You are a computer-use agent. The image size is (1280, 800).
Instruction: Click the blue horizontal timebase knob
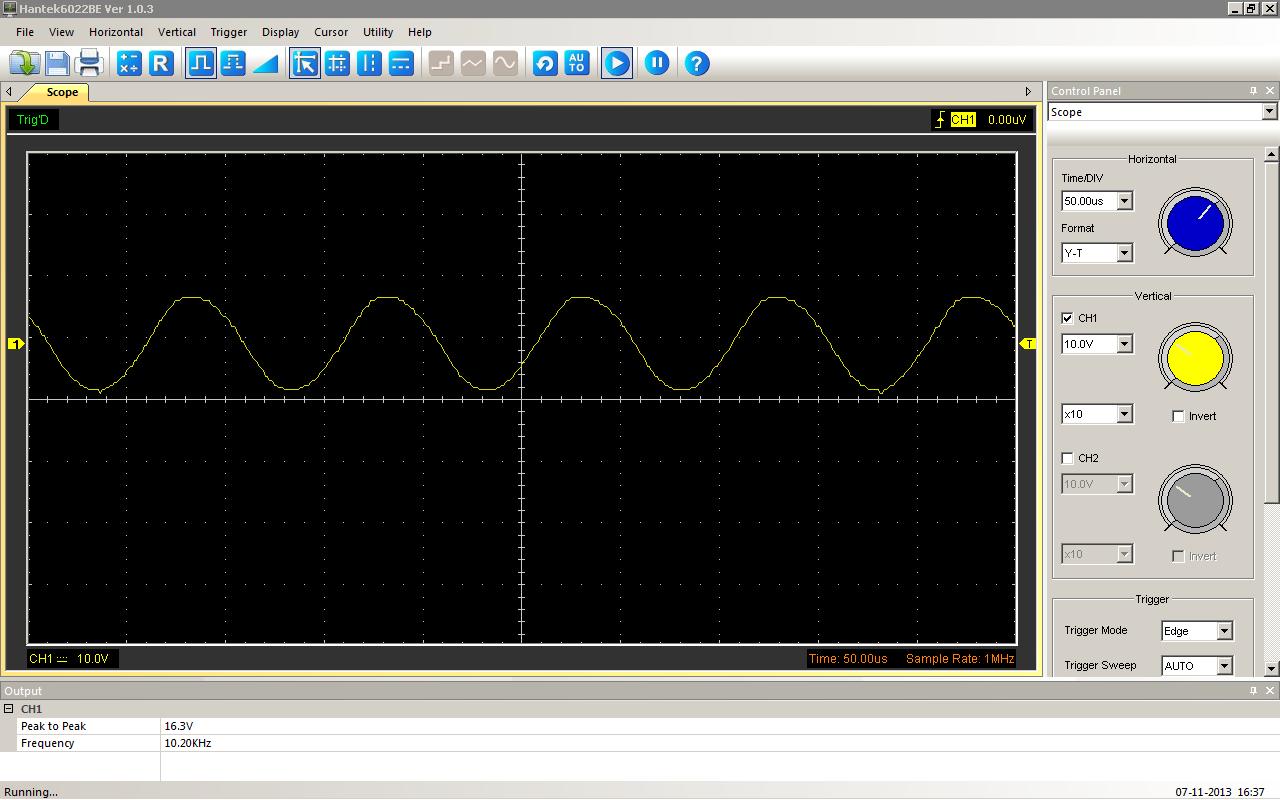pyautogui.click(x=1195, y=223)
